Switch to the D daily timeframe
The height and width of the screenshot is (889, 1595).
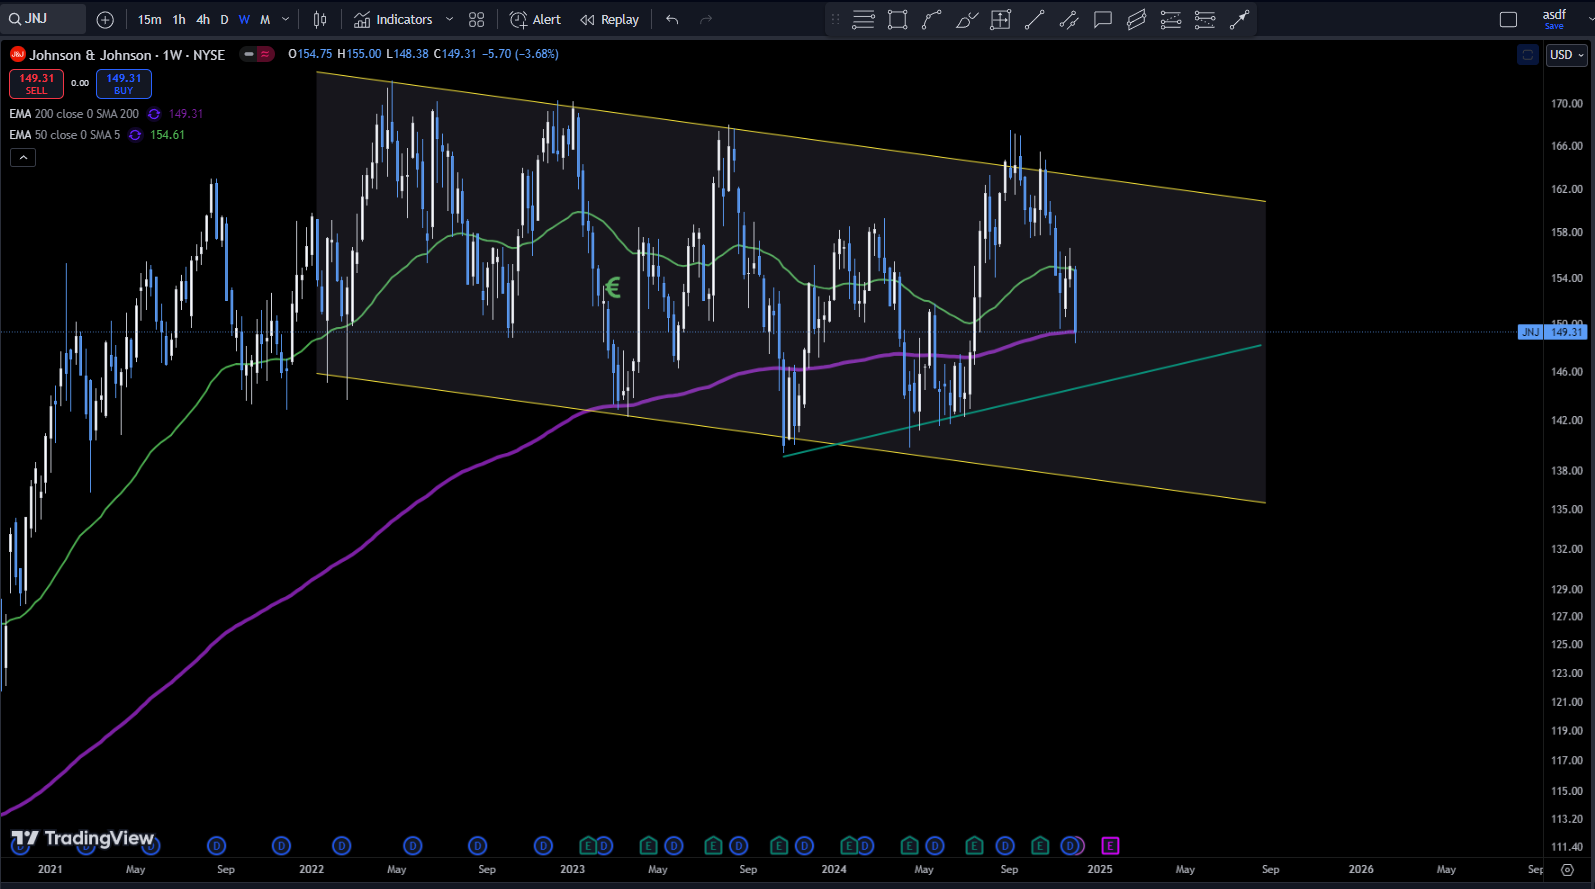(224, 20)
